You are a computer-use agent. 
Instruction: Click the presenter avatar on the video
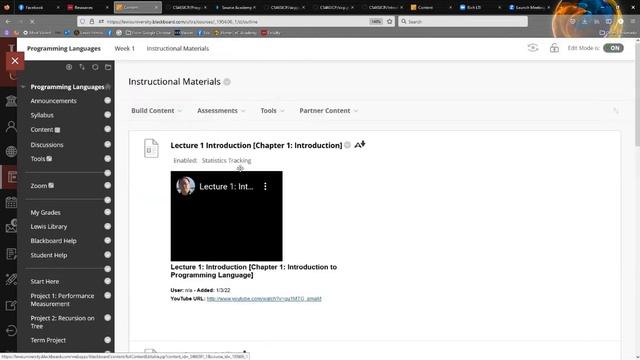click(x=185, y=186)
